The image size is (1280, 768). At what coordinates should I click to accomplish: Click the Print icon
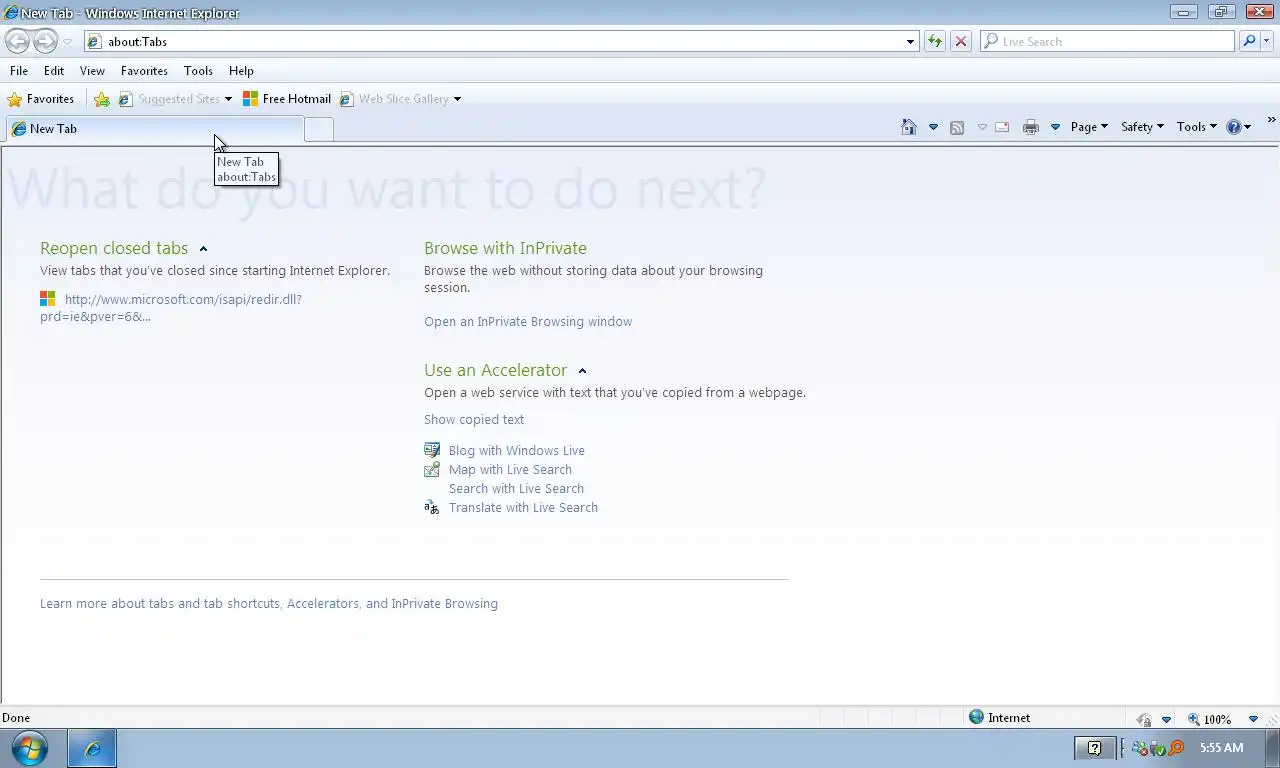pyautogui.click(x=1031, y=127)
